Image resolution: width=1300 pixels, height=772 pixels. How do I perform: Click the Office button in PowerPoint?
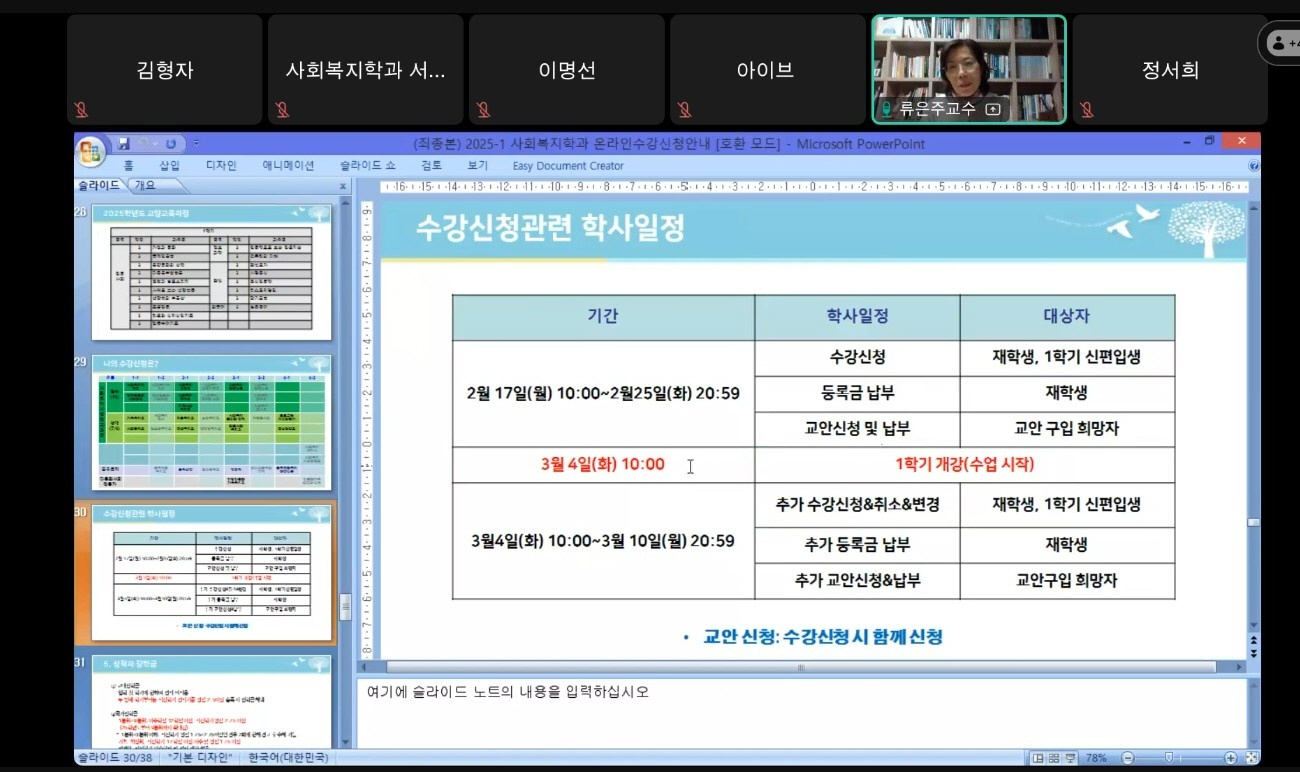[x=91, y=148]
